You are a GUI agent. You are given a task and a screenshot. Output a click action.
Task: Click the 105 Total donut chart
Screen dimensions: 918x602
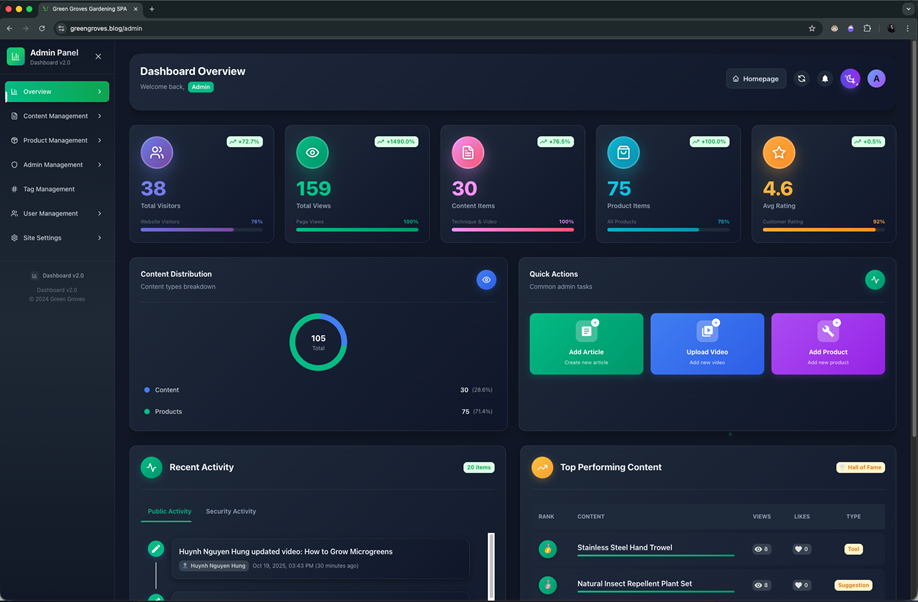(318, 342)
